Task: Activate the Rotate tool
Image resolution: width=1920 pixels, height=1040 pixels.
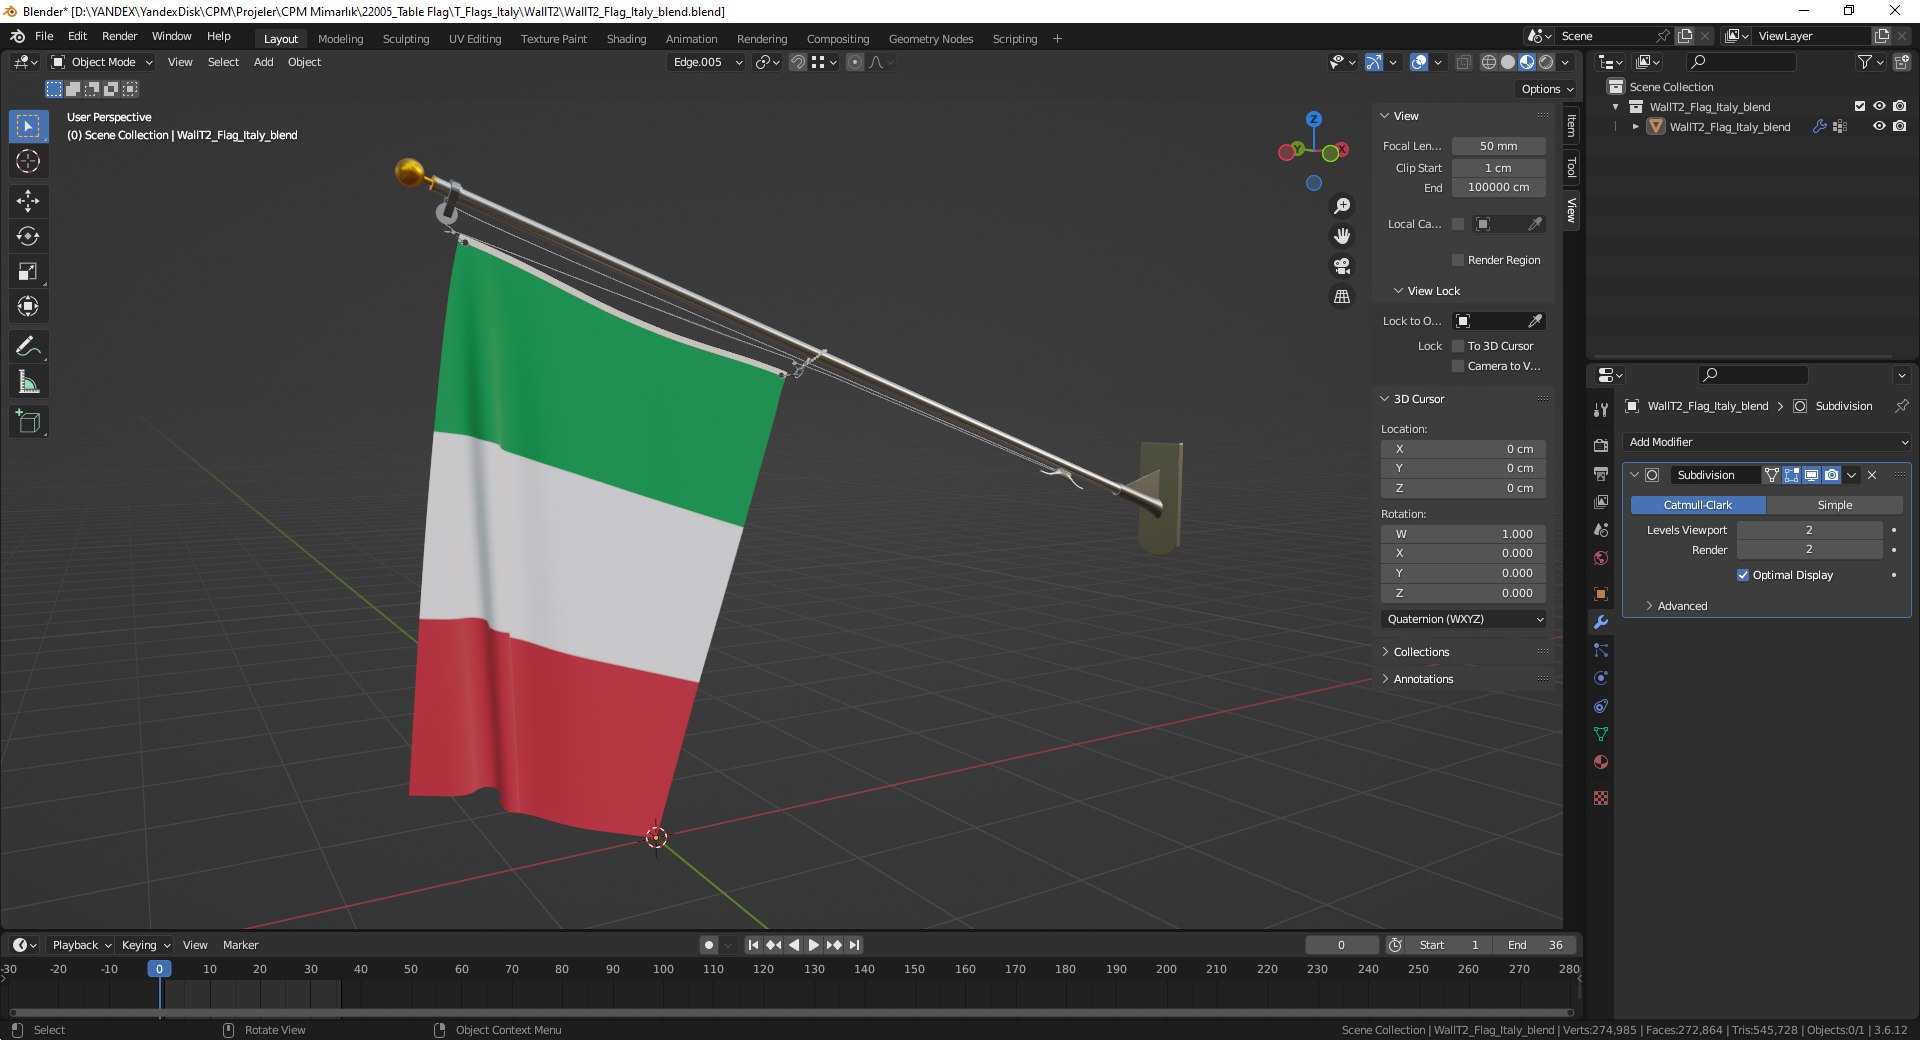Action: [28, 236]
